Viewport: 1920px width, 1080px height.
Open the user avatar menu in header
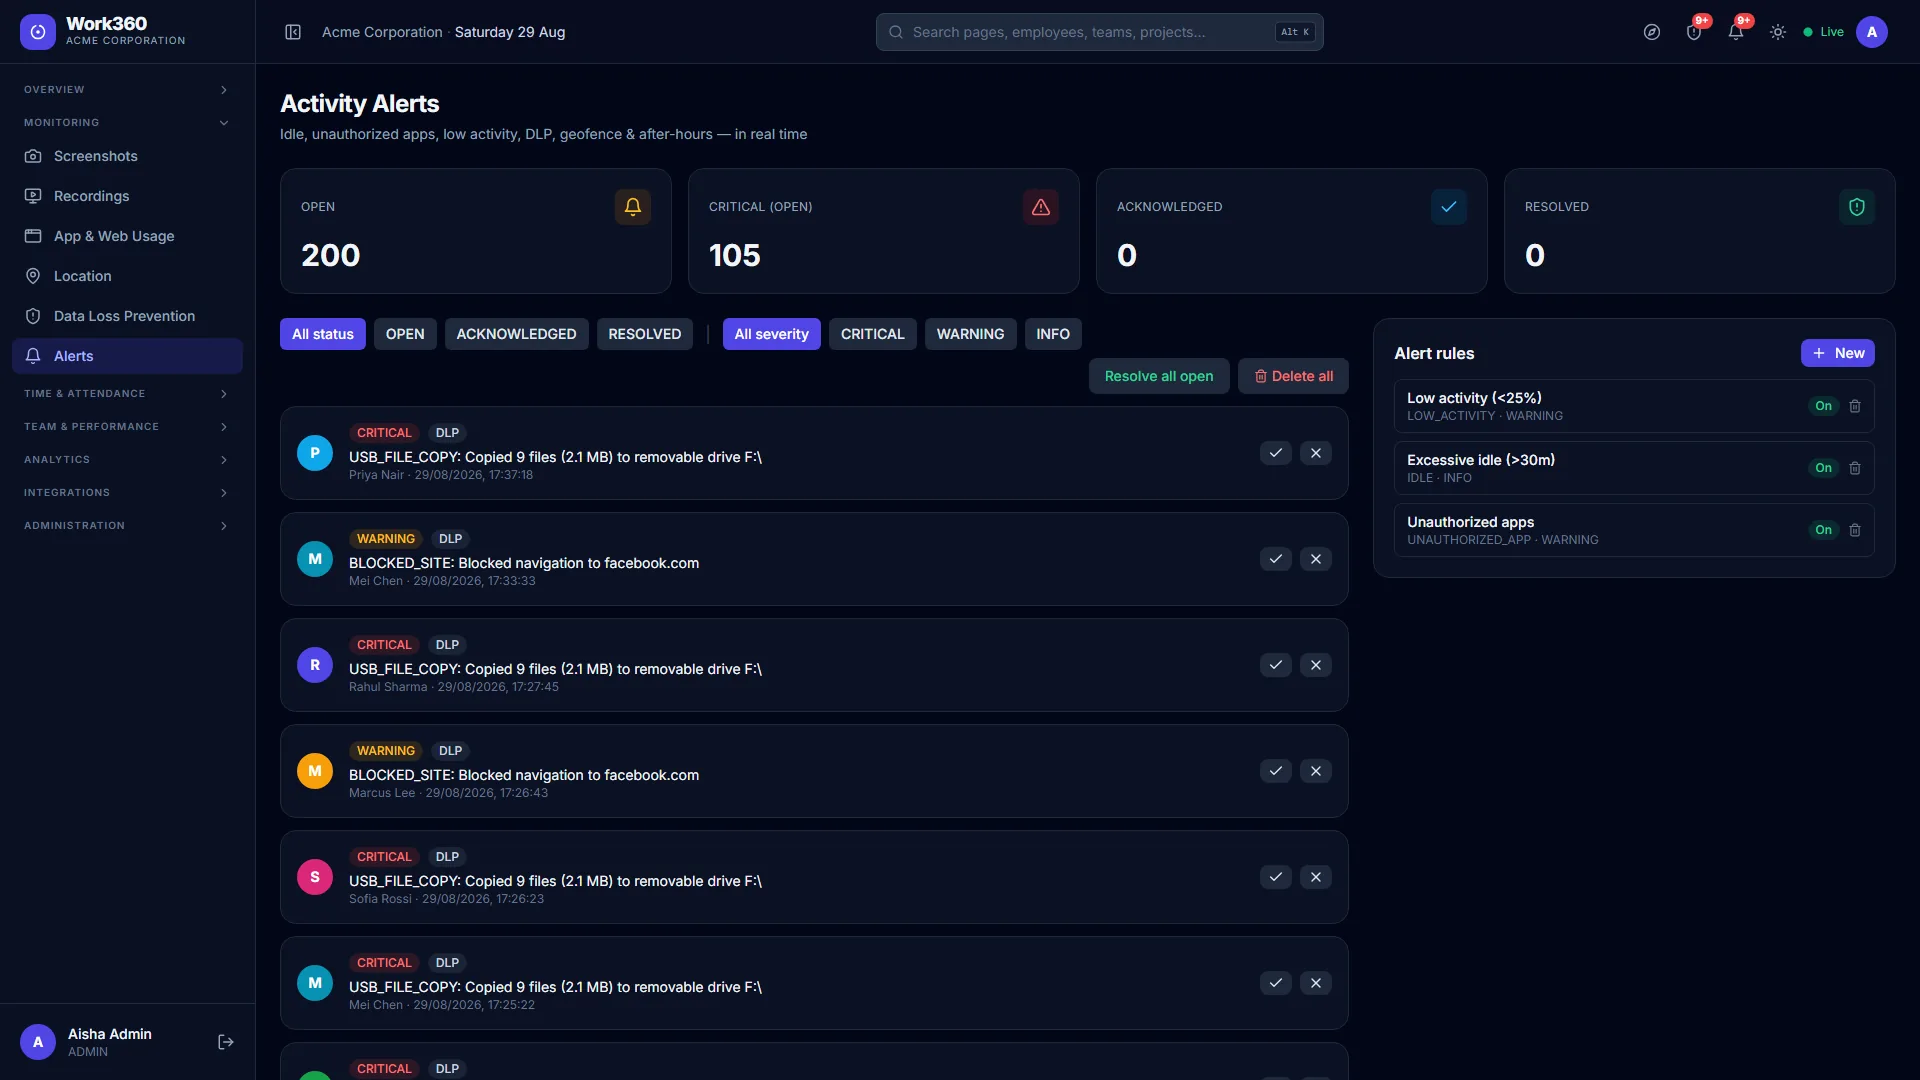click(x=1872, y=32)
